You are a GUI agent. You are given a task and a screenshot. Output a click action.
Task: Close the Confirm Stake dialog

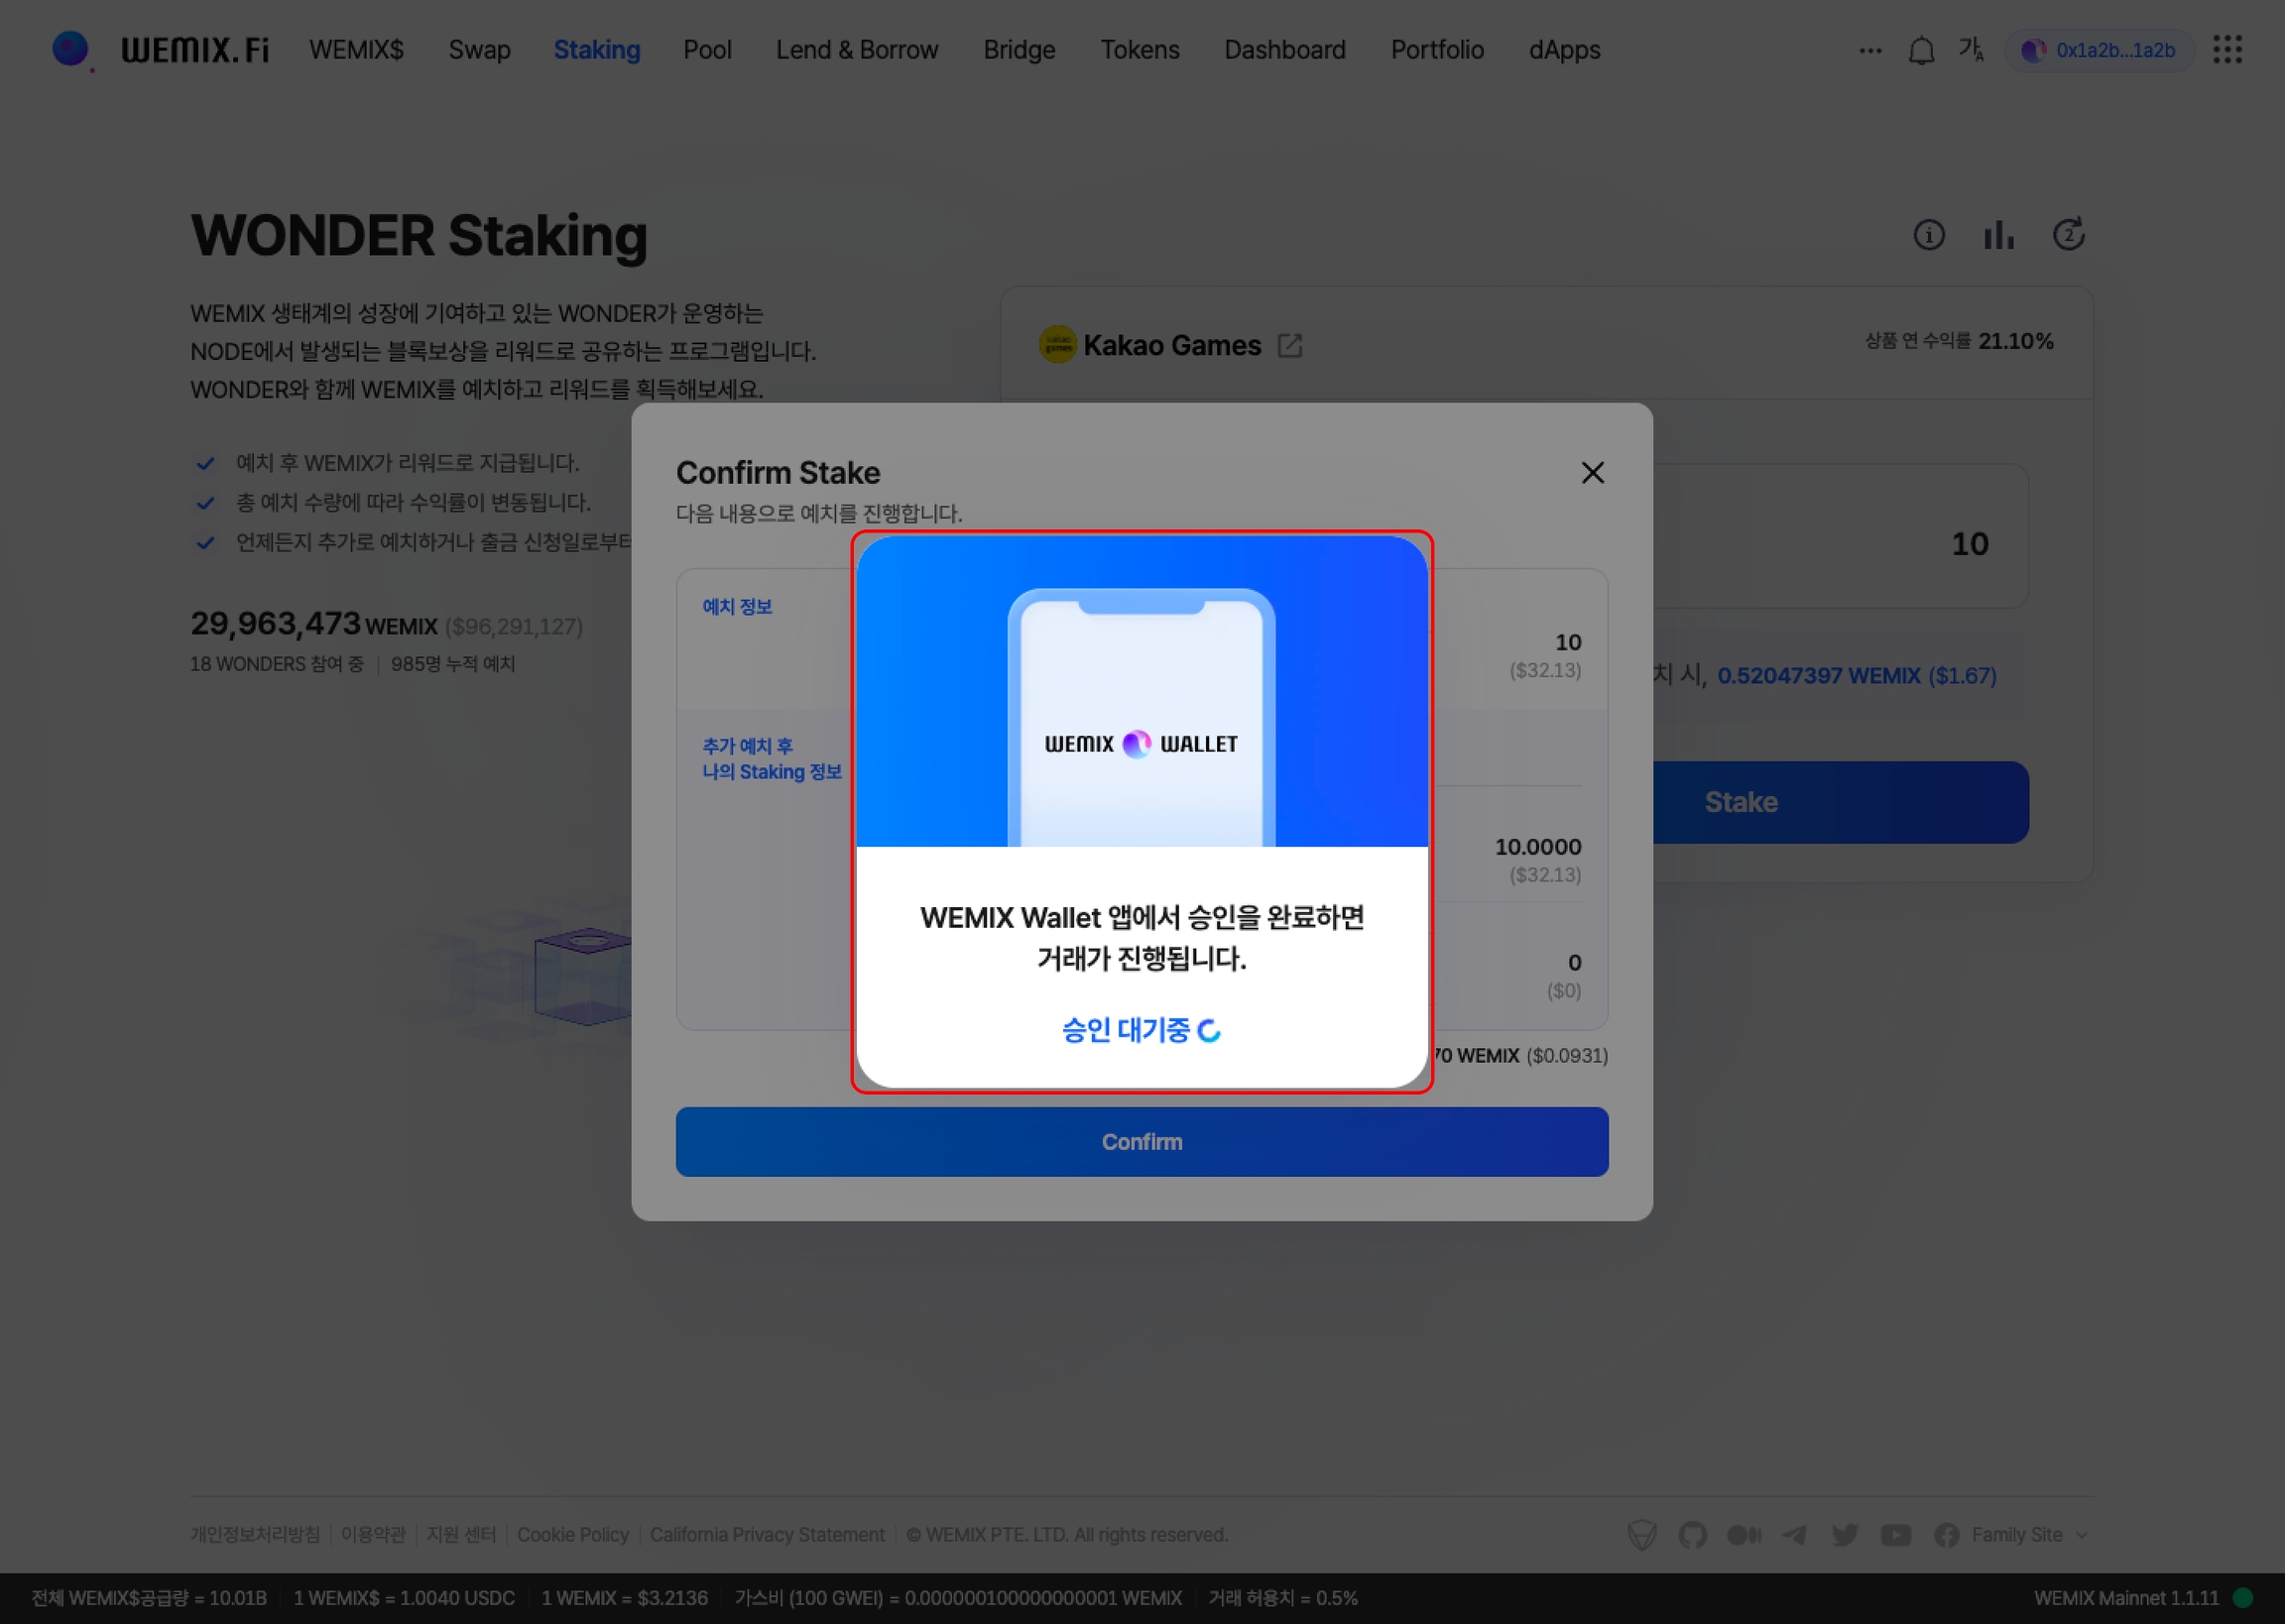[x=1592, y=473]
